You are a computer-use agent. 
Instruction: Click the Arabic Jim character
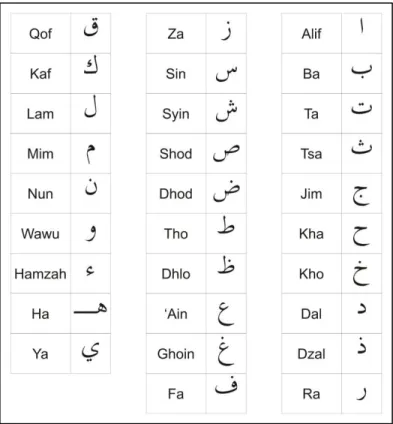(361, 195)
